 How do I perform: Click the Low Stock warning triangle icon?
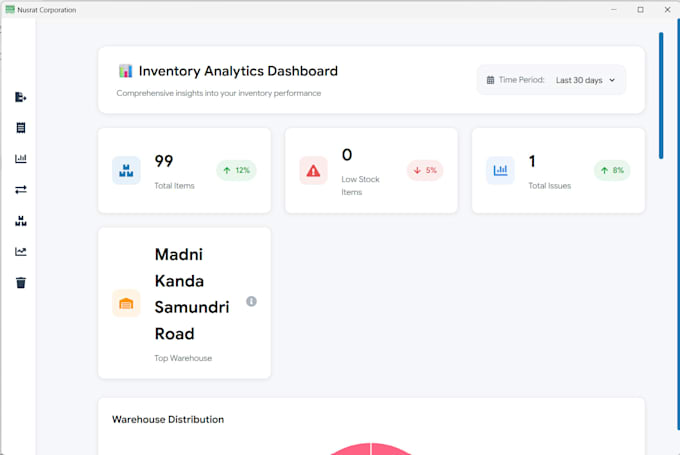313,170
